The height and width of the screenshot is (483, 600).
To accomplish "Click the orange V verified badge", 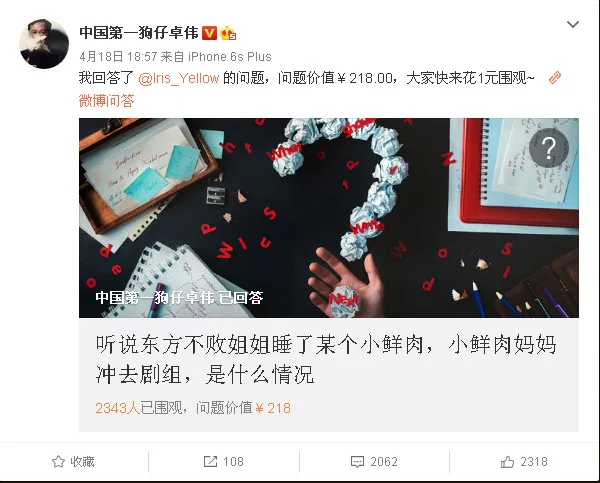I will pos(209,33).
